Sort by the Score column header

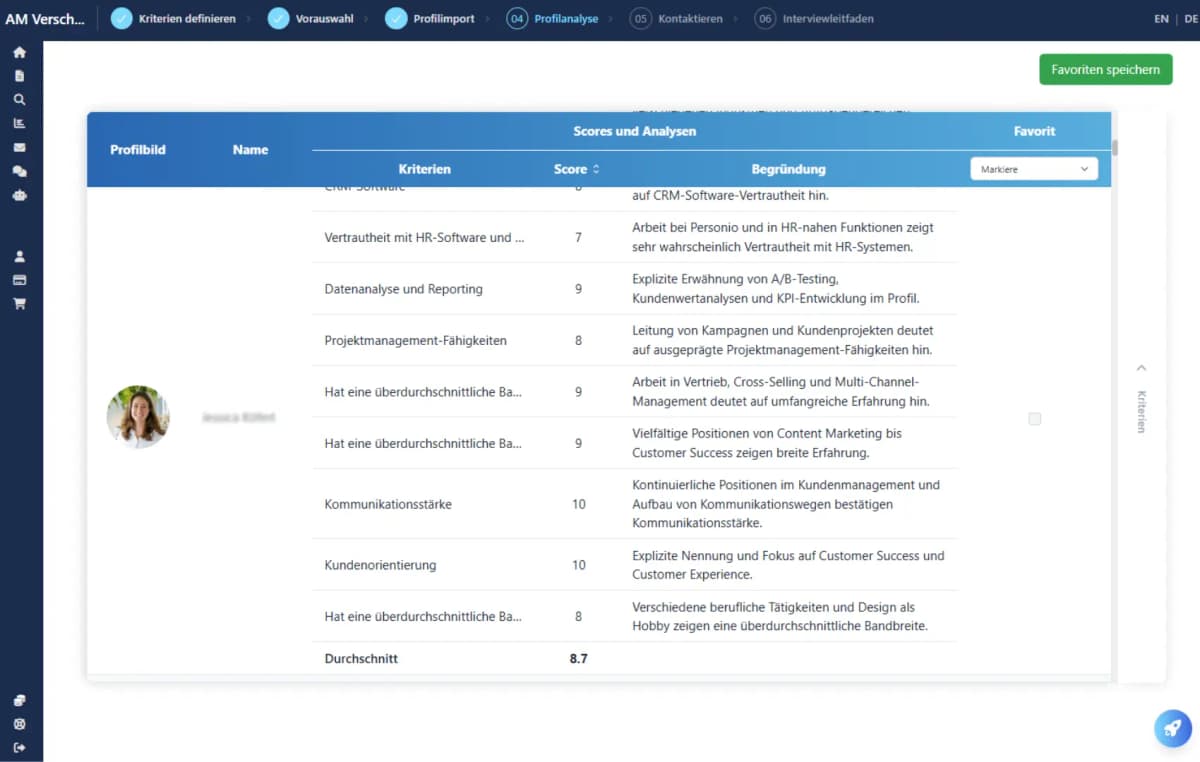577,169
